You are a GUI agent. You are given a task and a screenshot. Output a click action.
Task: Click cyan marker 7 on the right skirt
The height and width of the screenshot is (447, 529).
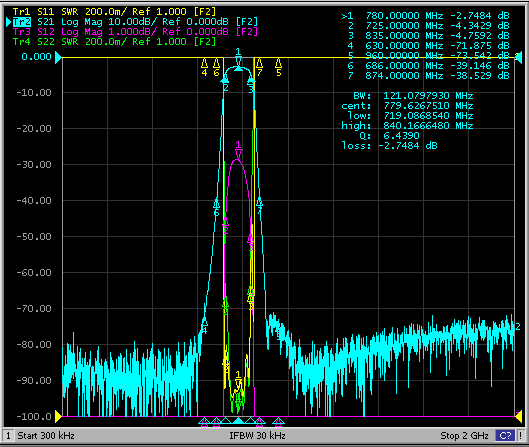pos(259,205)
